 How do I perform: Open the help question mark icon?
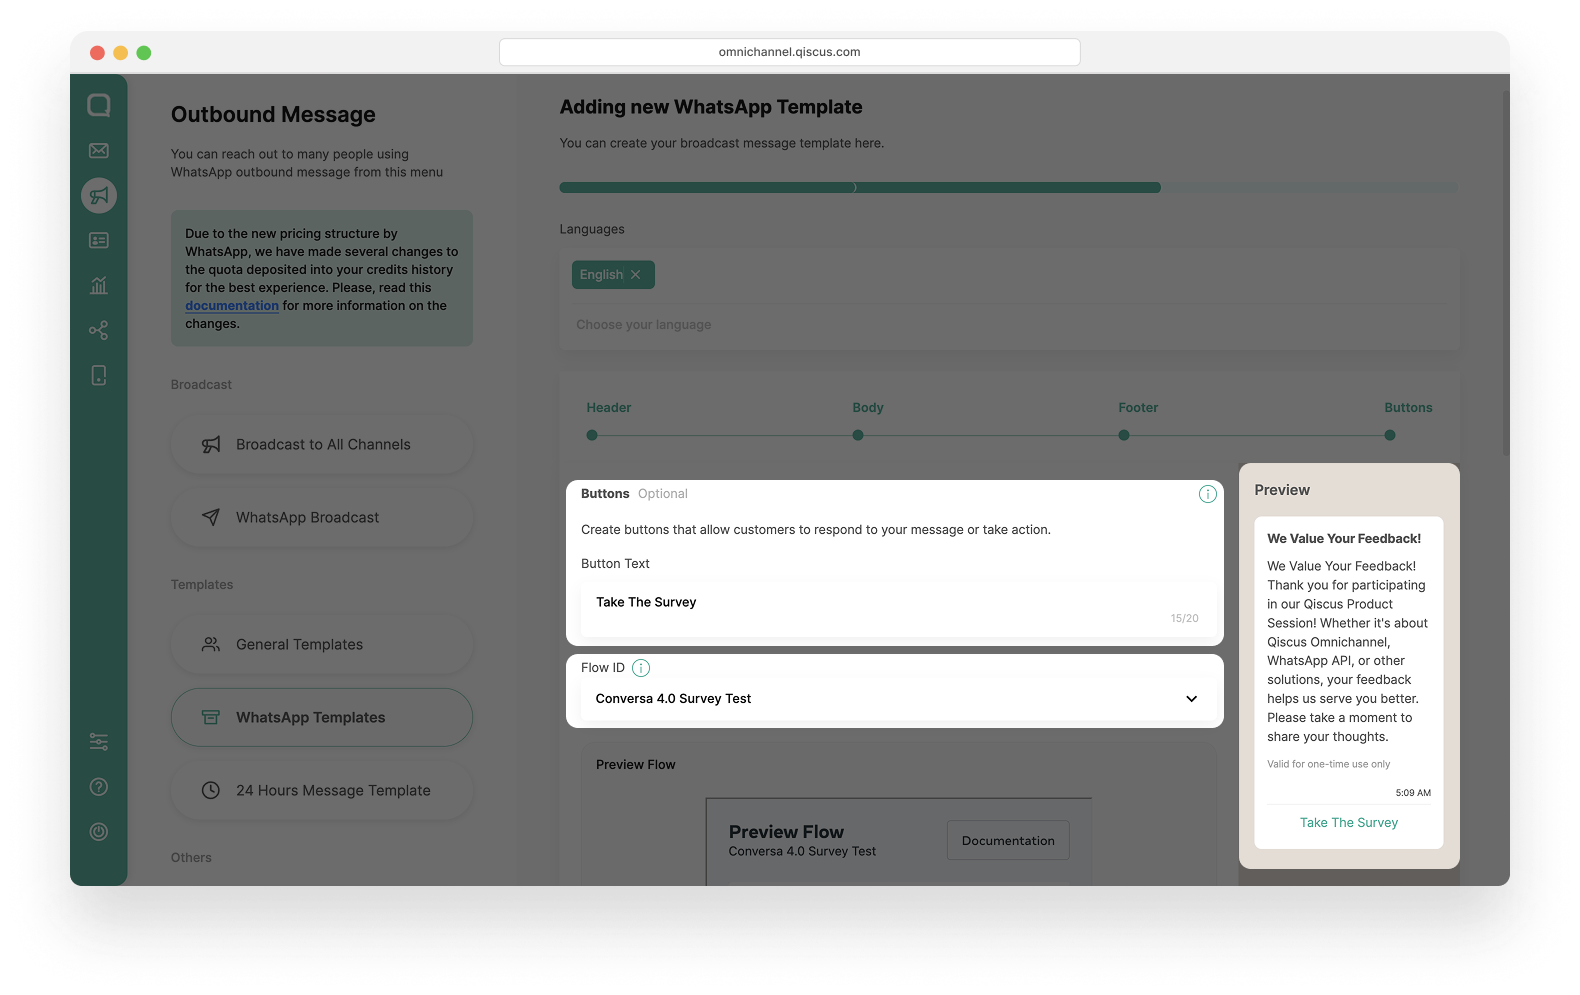click(99, 787)
